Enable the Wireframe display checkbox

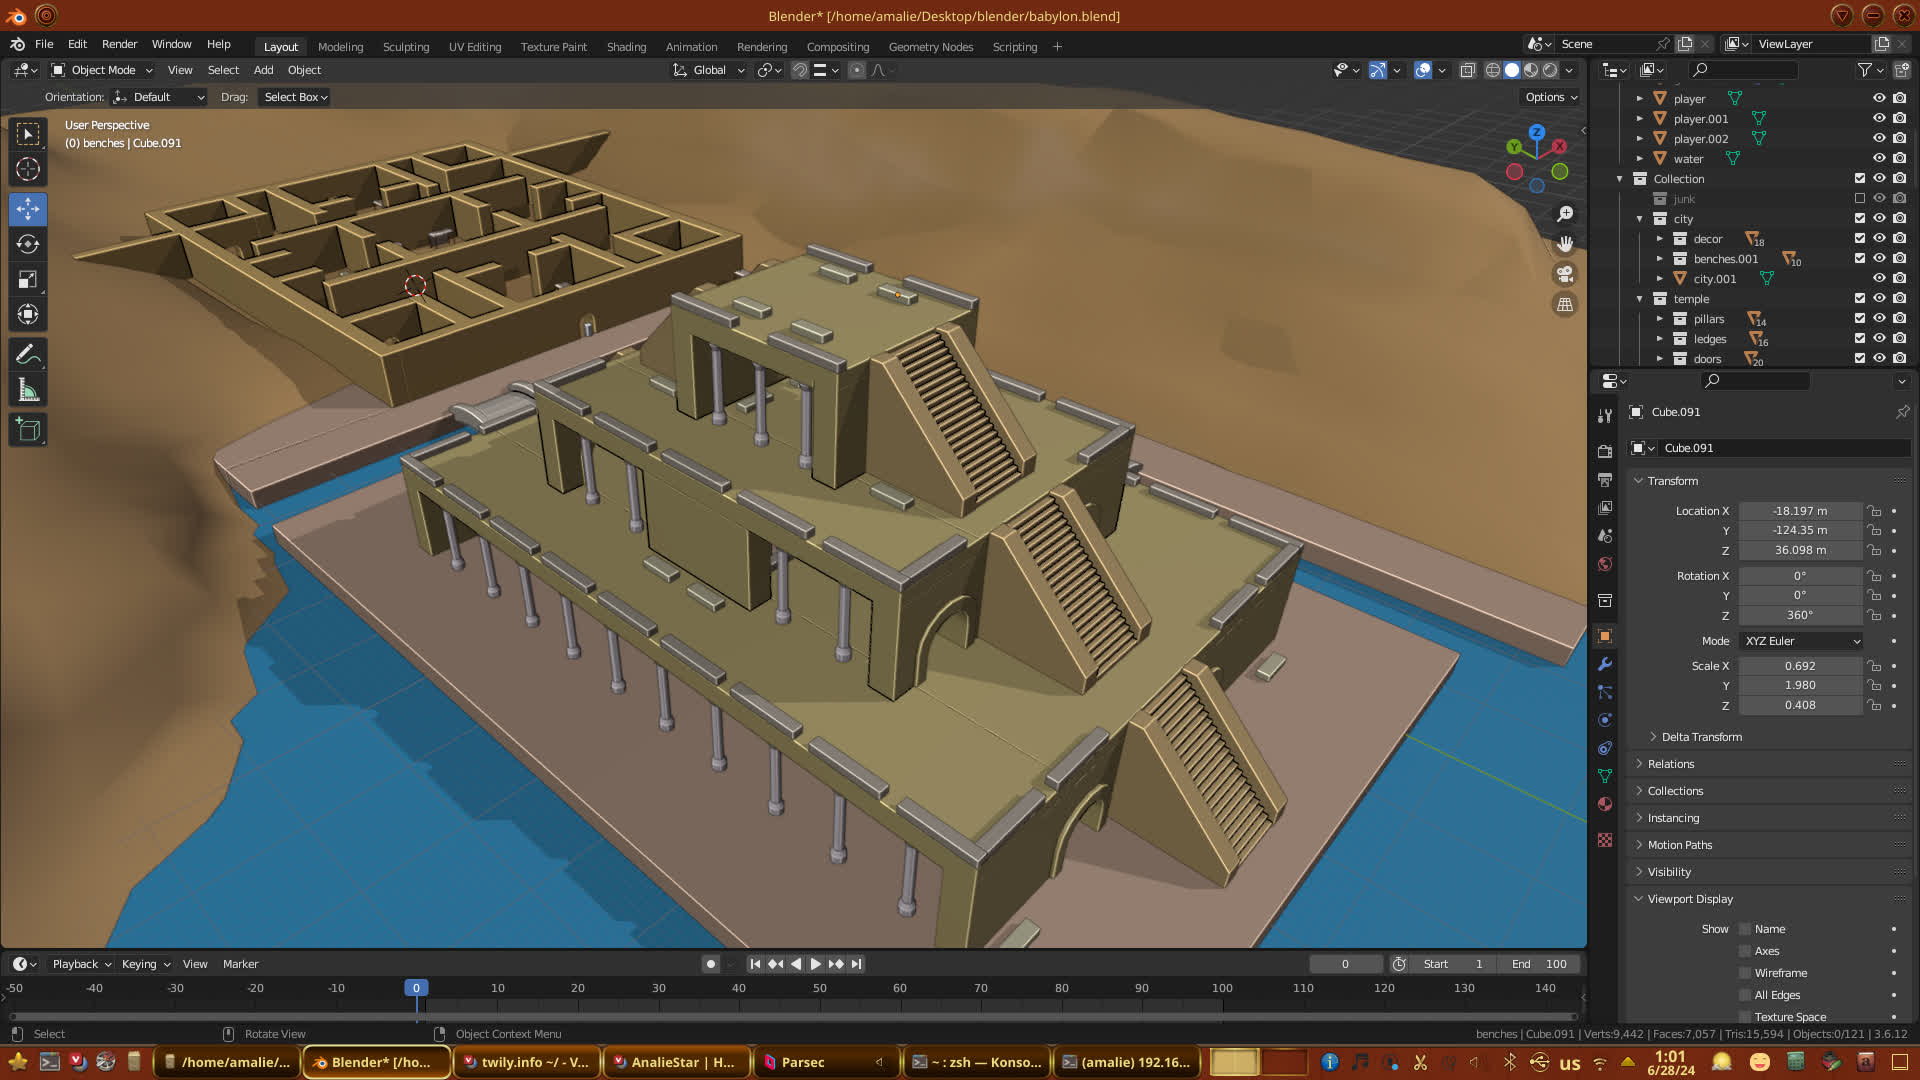(x=1745, y=973)
